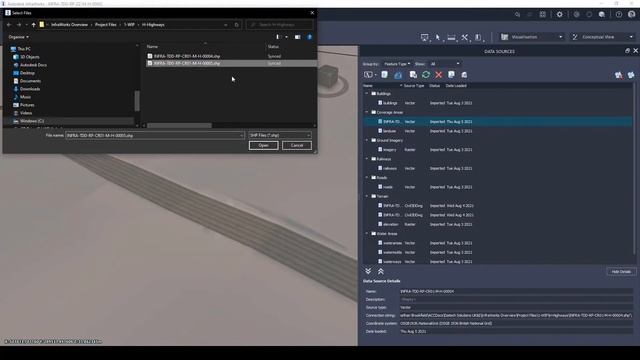Click the second-to-last icon on Data Sources toolbar
The image size is (640, 360).
(618, 75)
